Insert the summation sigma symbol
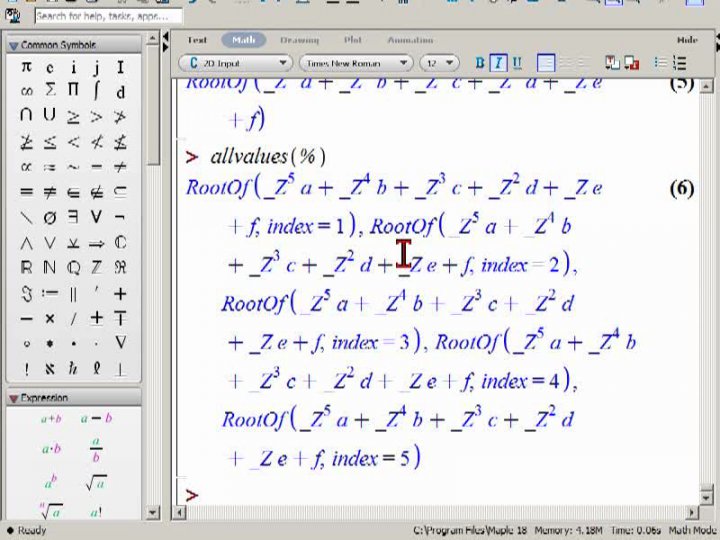The height and width of the screenshot is (540, 720). click(50, 90)
